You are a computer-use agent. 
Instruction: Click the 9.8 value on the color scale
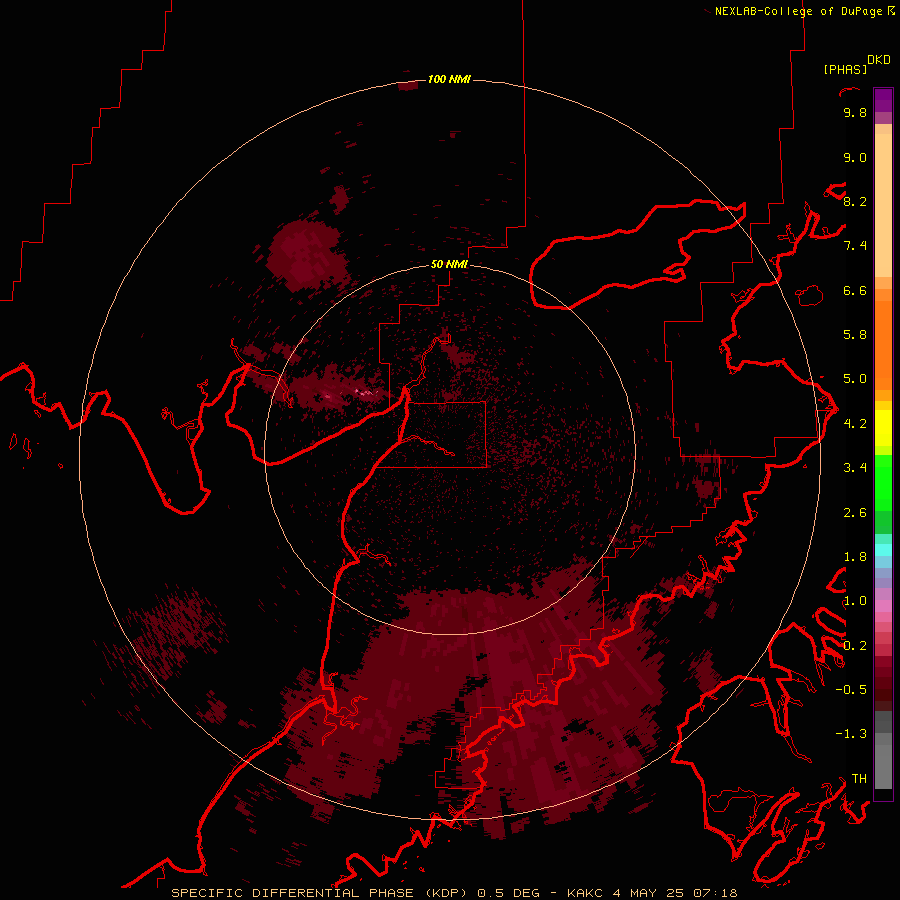coord(855,112)
